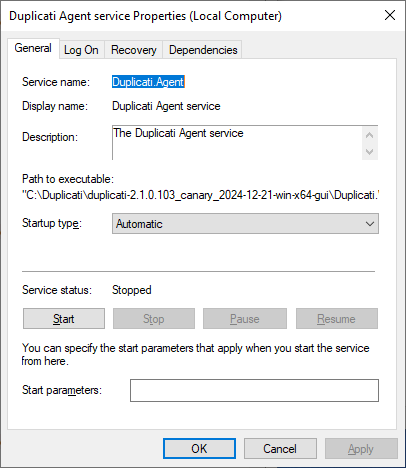The width and height of the screenshot is (406, 468).
Task: Switch to the Log On tab
Action: (81, 50)
